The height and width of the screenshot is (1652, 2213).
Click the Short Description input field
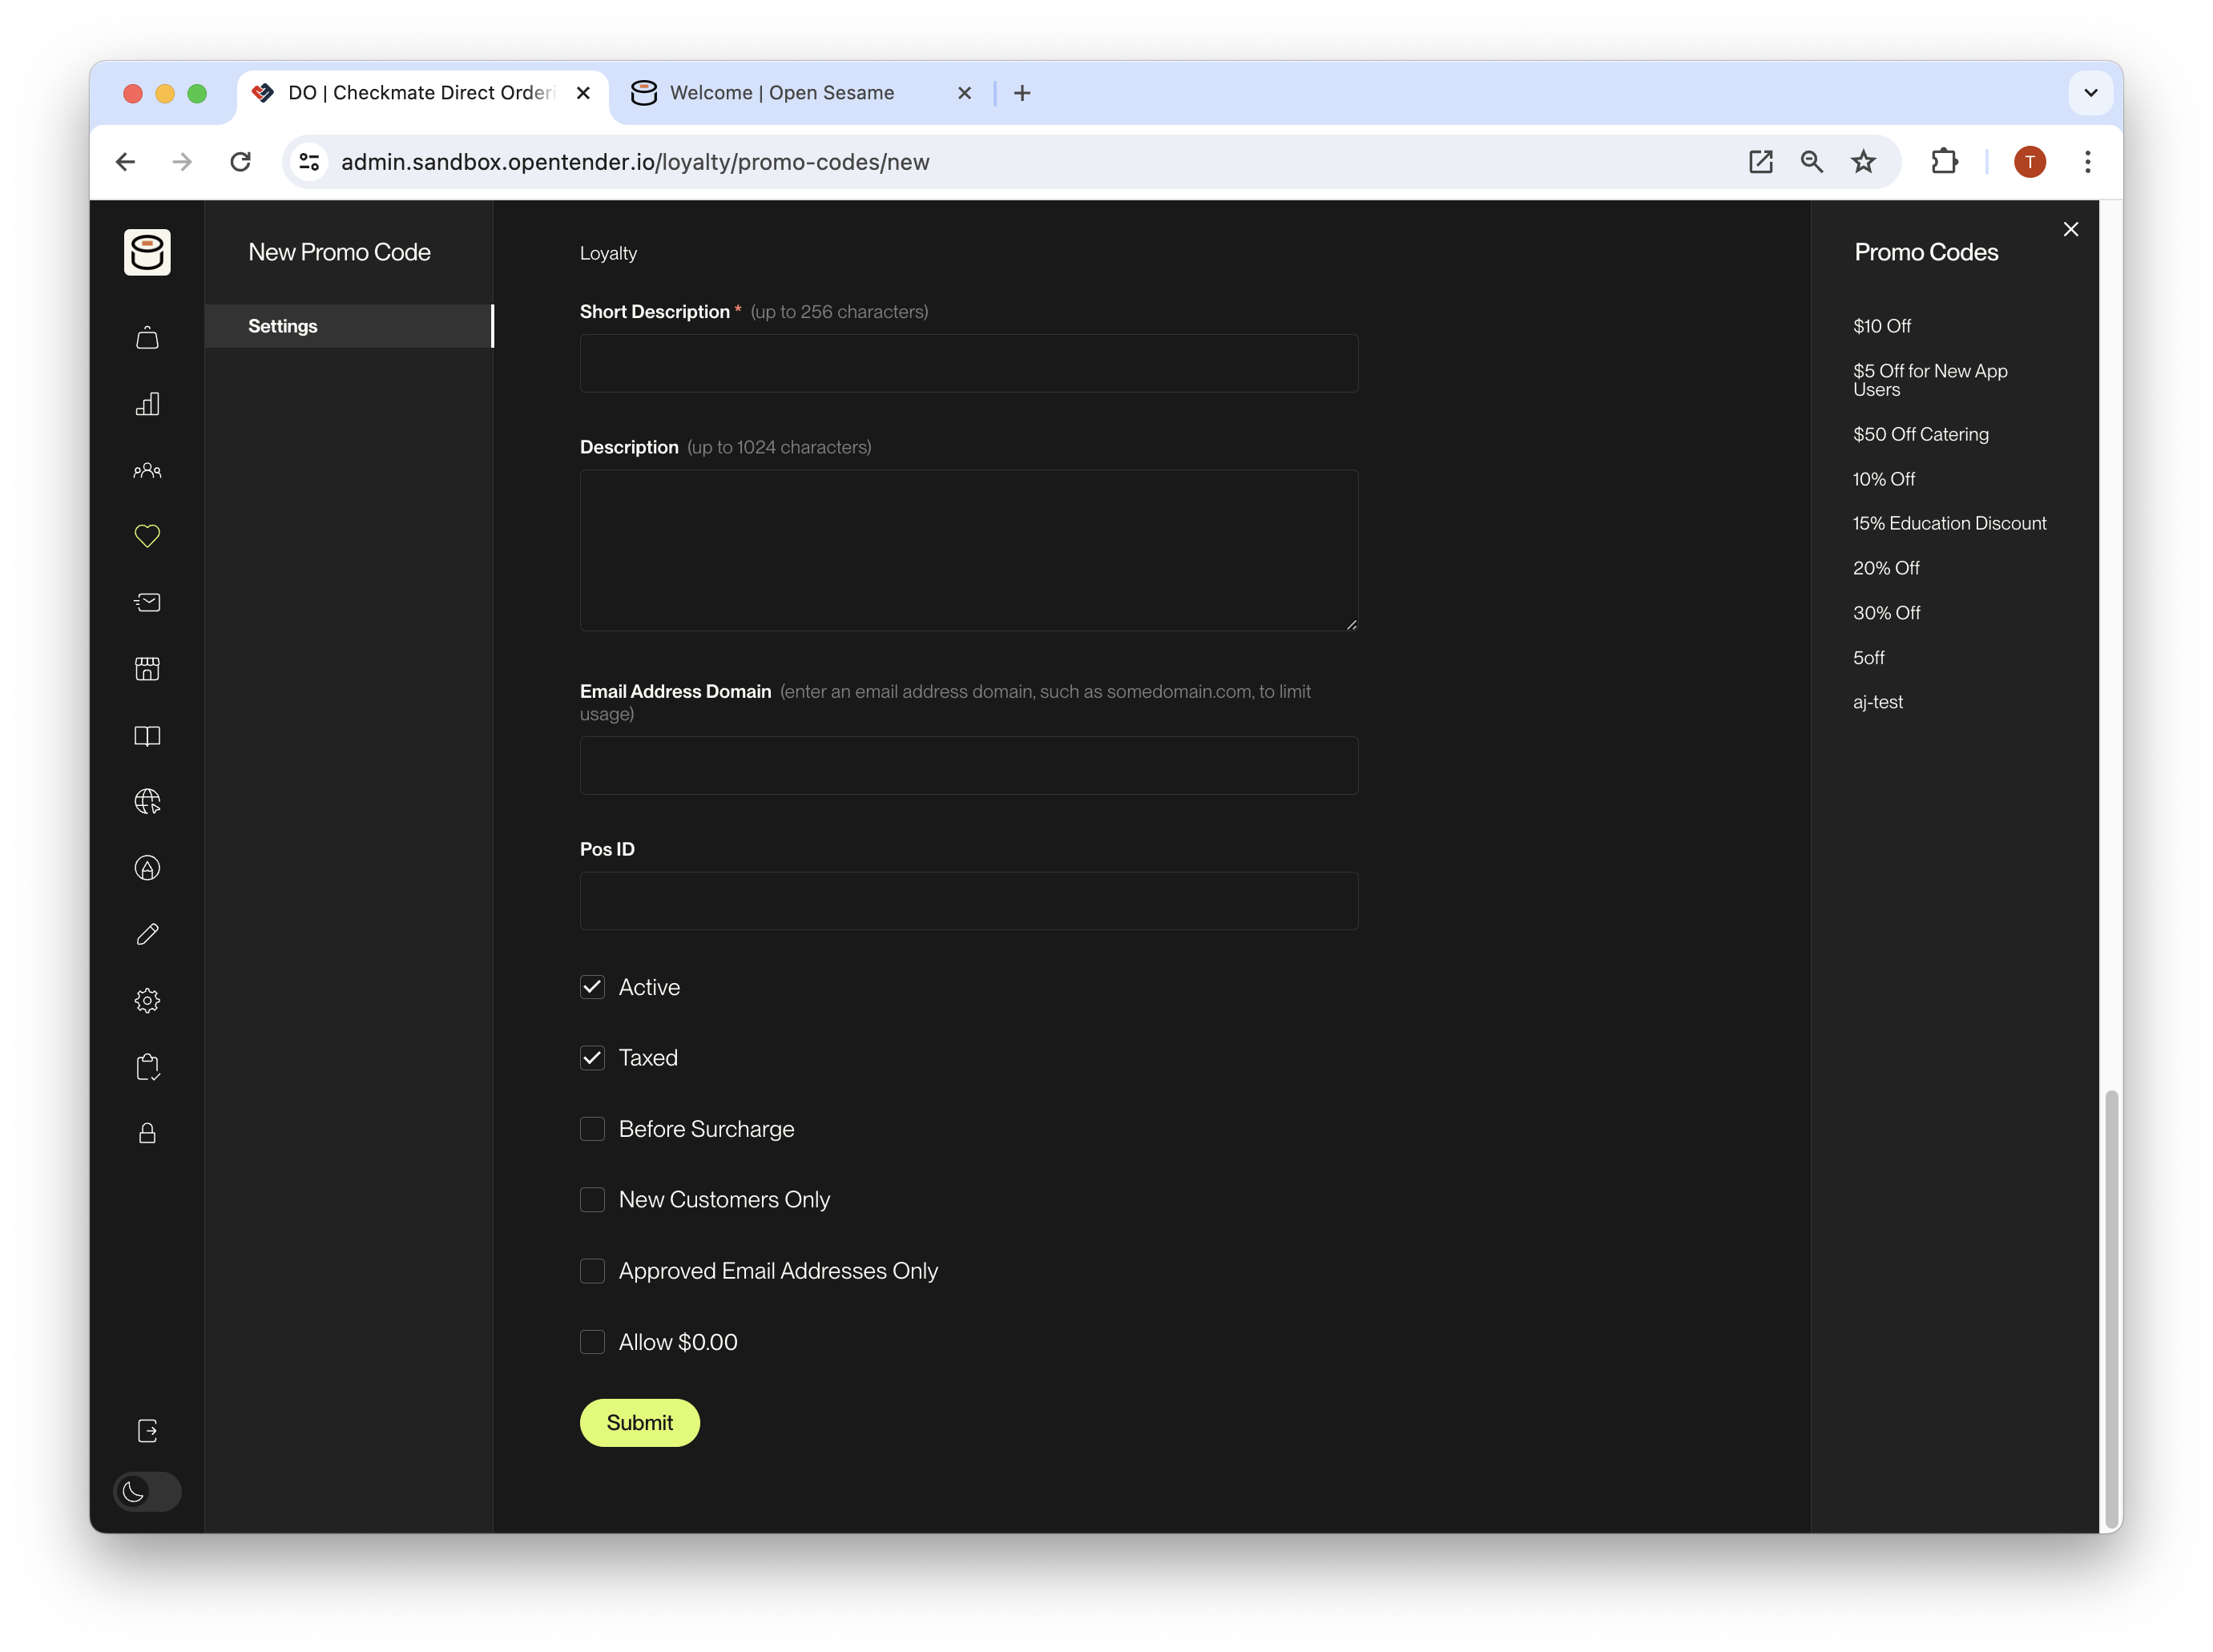[968, 363]
